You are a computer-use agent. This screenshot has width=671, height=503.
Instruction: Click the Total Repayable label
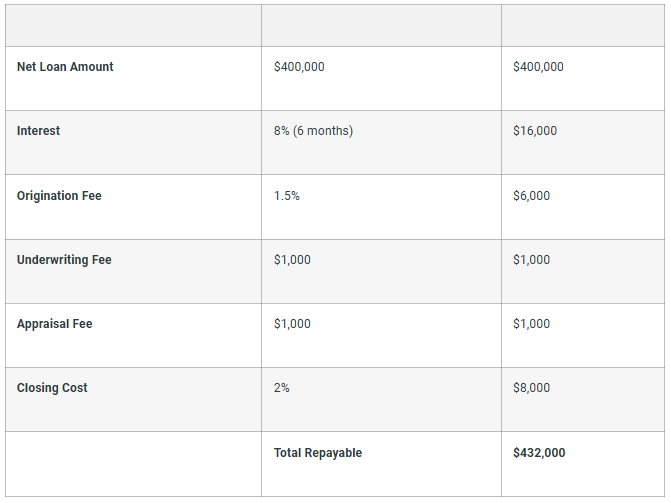[x=318, y=453]
